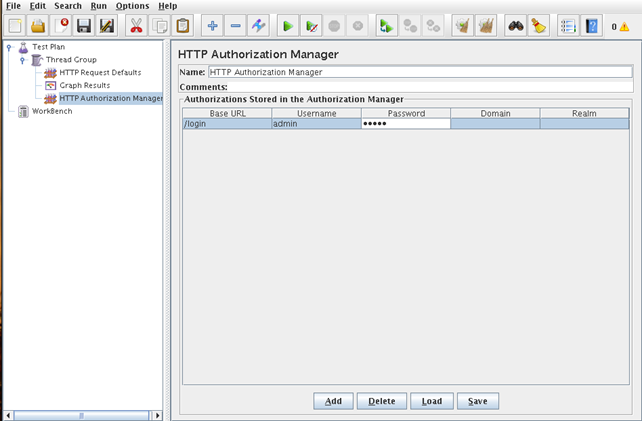Click the Add button below the table
This screenshot has height=421, width=642.
333,401
